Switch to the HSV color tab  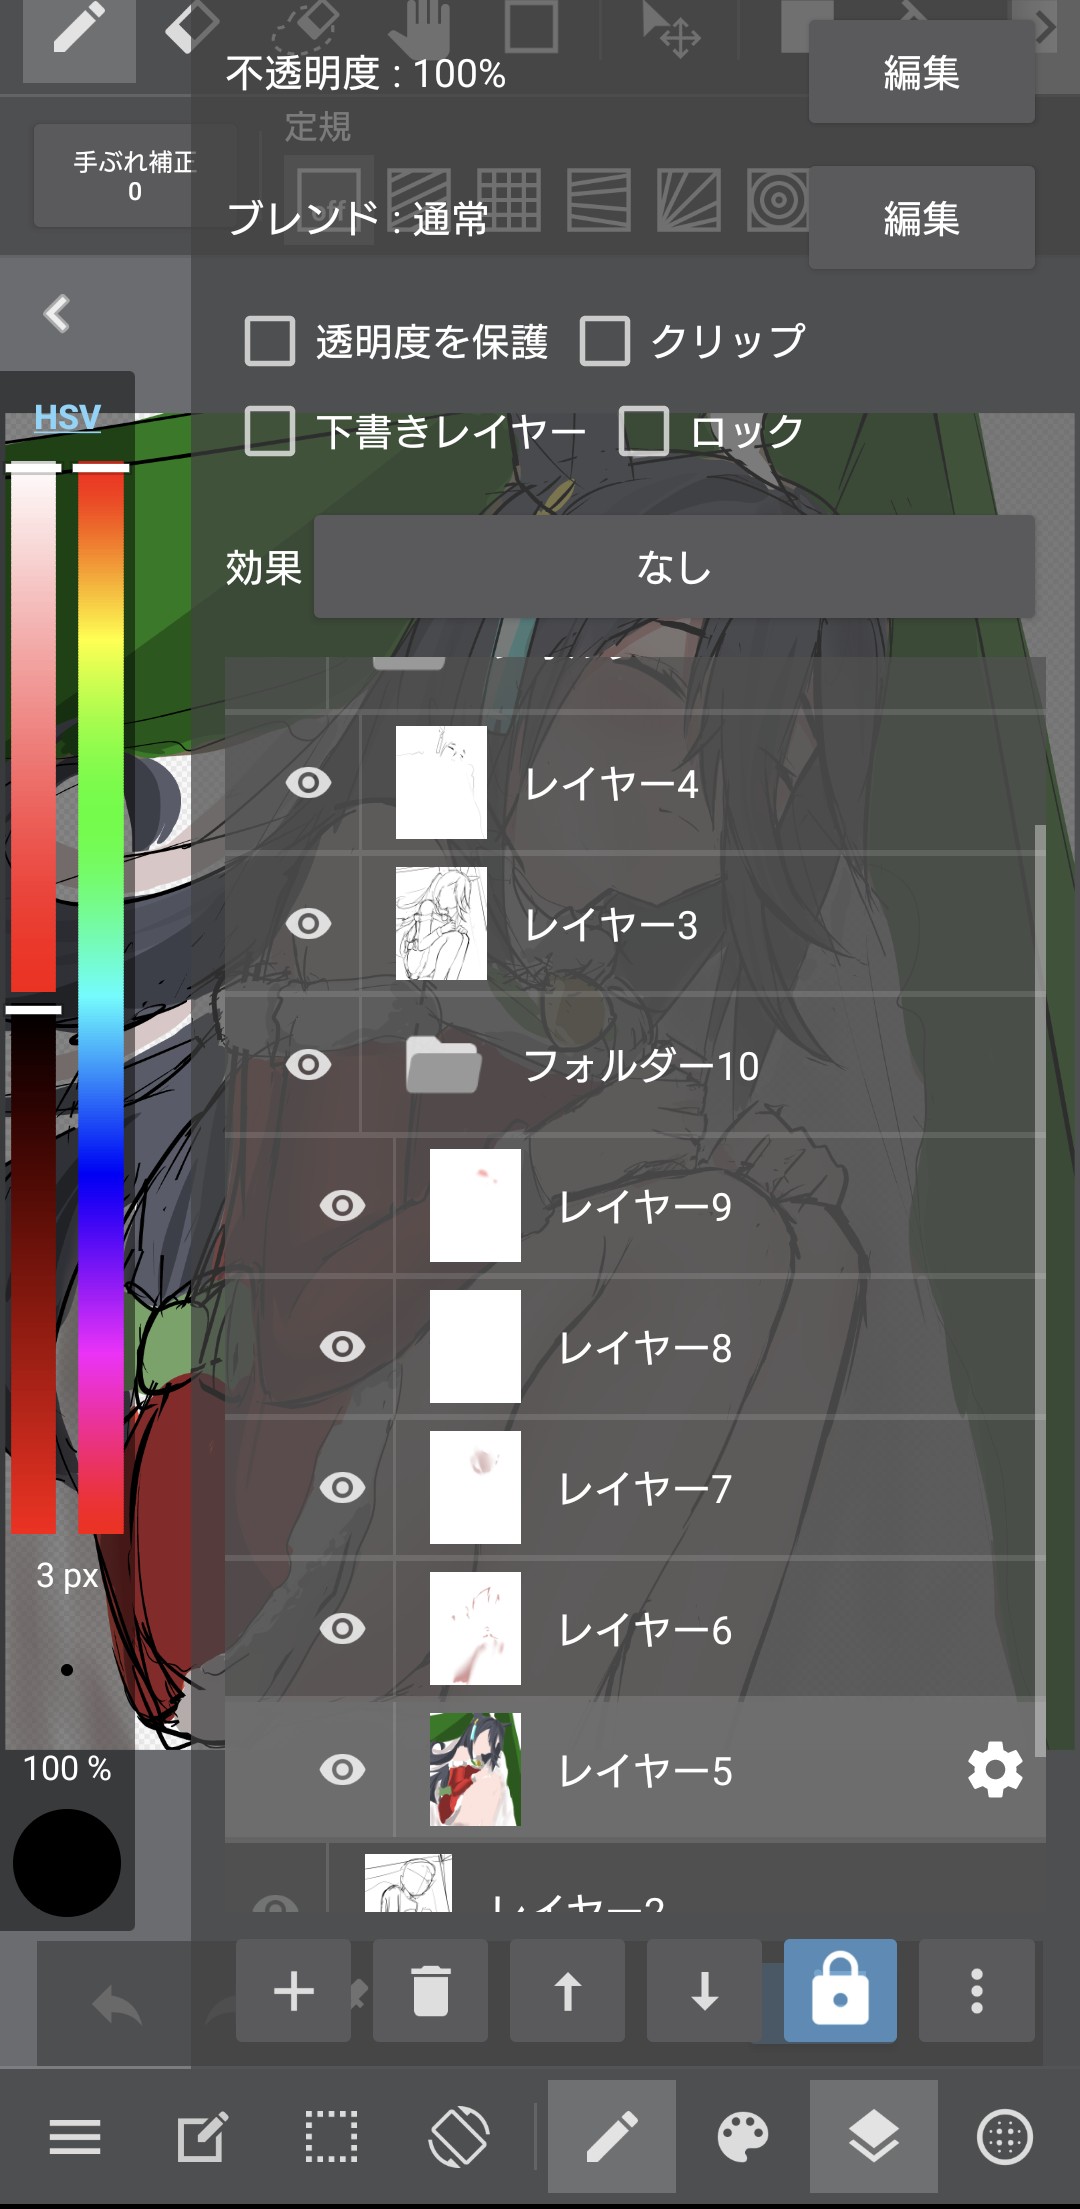click(67, 417)
